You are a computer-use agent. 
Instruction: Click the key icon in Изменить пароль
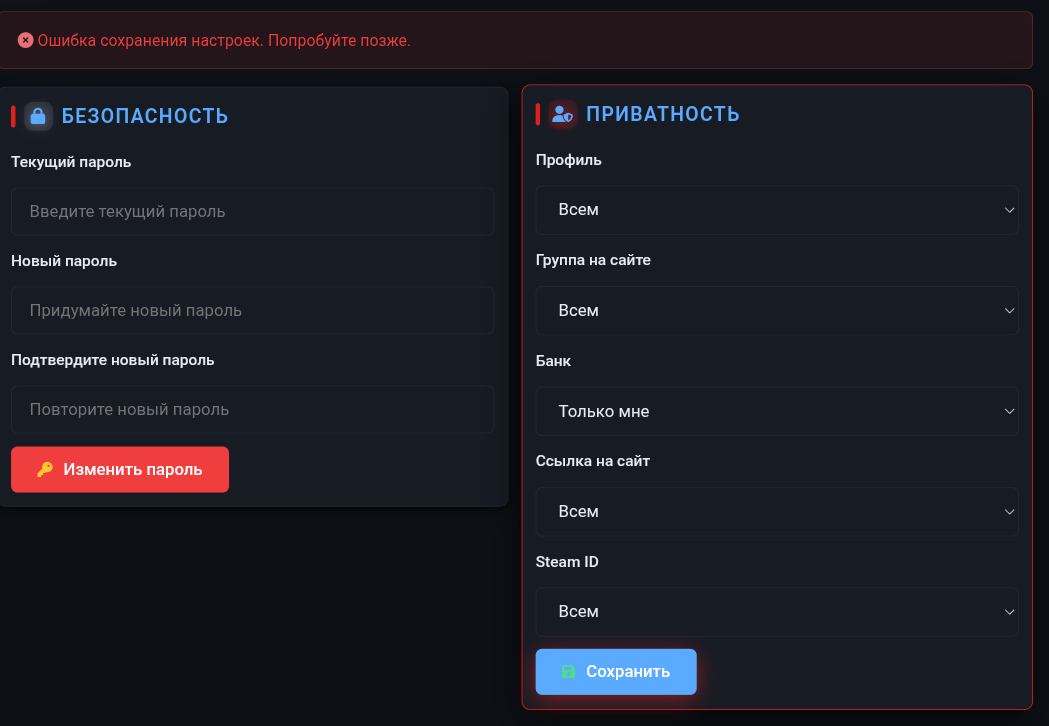[45, 469]
